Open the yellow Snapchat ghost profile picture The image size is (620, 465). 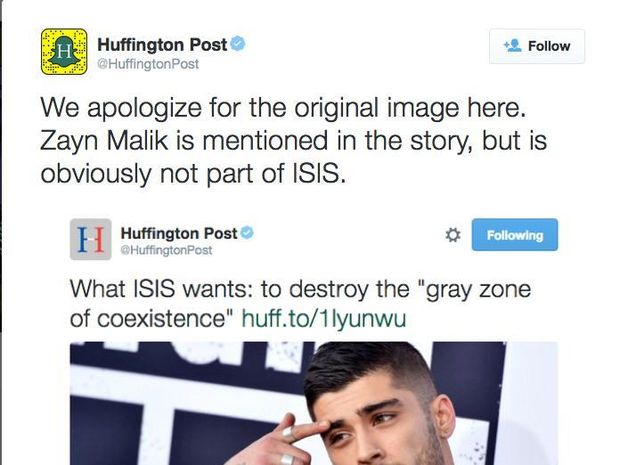coord(64,52)
